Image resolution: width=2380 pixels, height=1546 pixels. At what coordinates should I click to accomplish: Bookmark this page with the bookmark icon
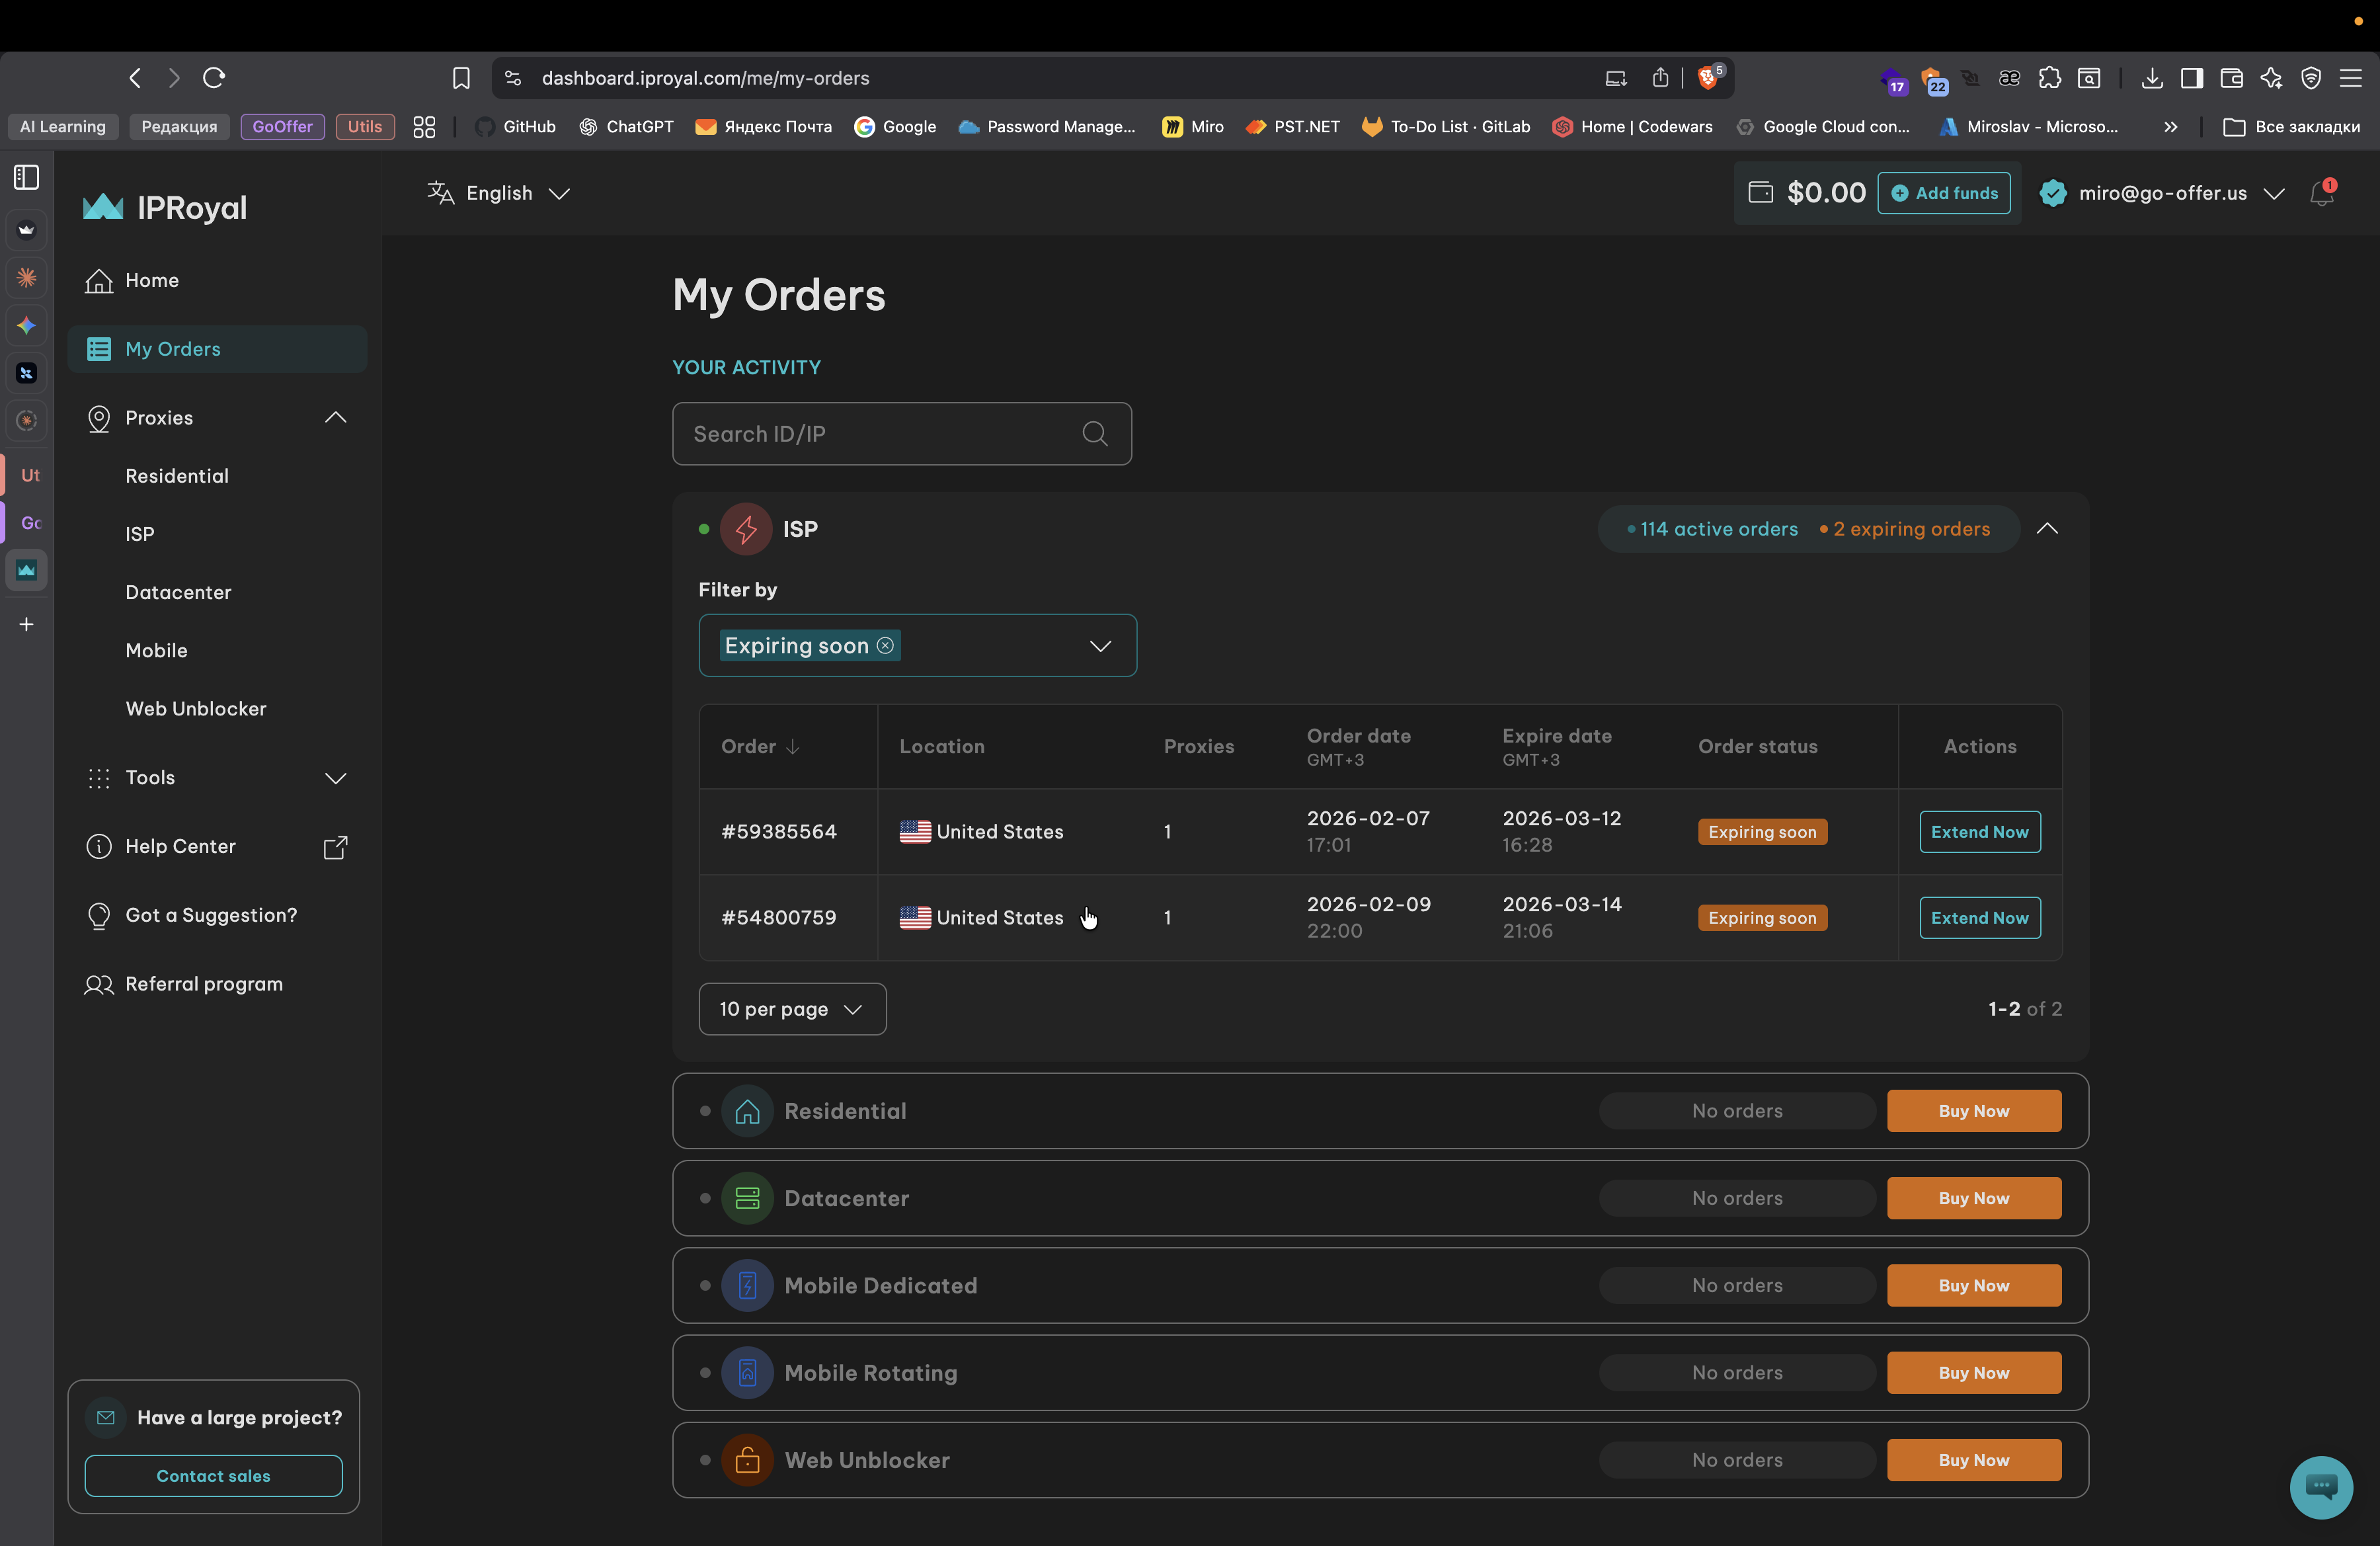click(x=461, y=78)
